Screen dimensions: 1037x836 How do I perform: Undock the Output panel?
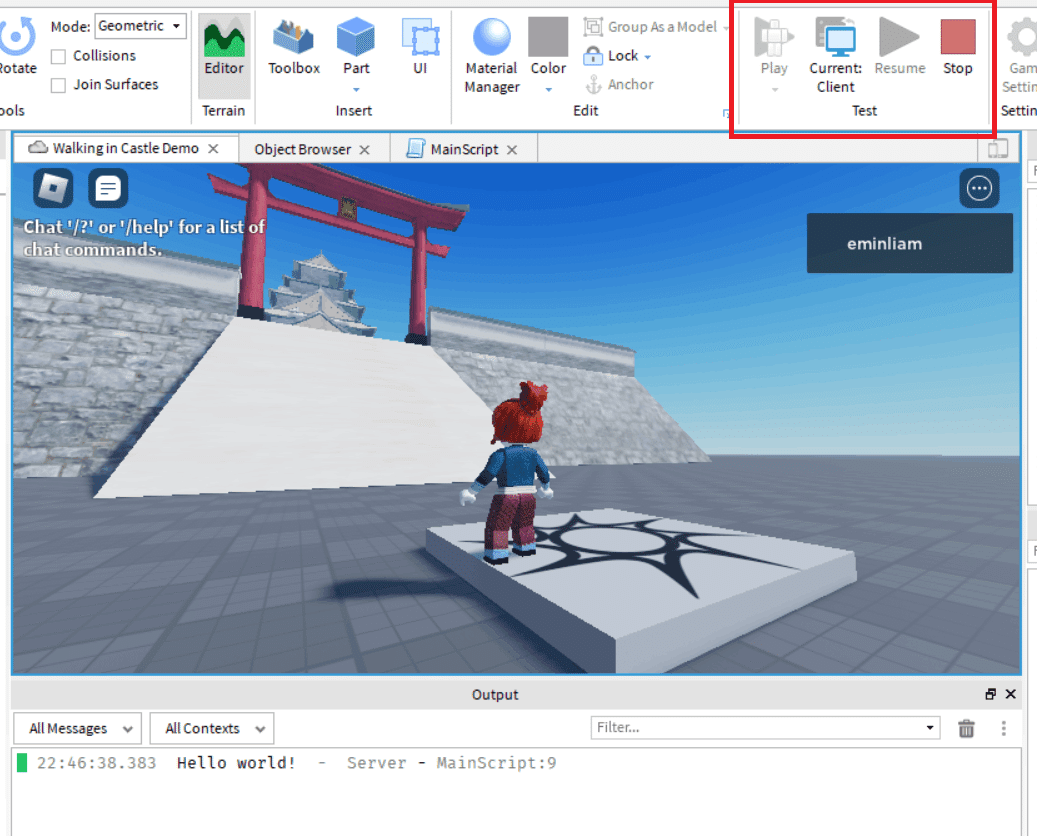click(x=990, y=694)
